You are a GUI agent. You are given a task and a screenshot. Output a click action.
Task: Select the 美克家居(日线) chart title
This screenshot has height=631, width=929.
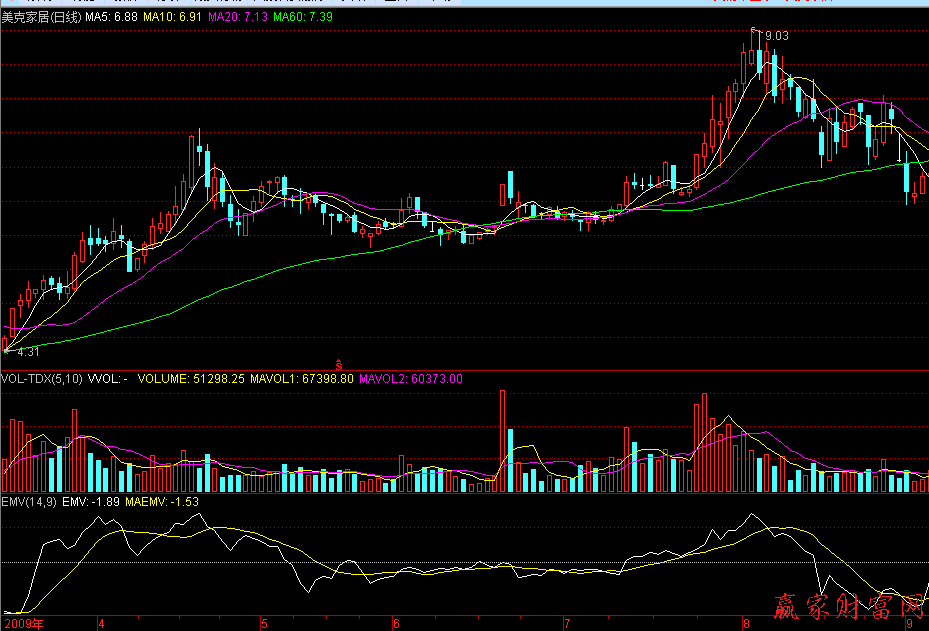pos(41,18)
